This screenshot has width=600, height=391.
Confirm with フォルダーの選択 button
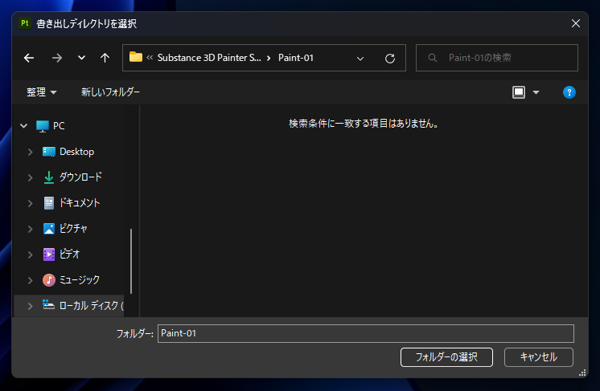click(x=446, y=357)
